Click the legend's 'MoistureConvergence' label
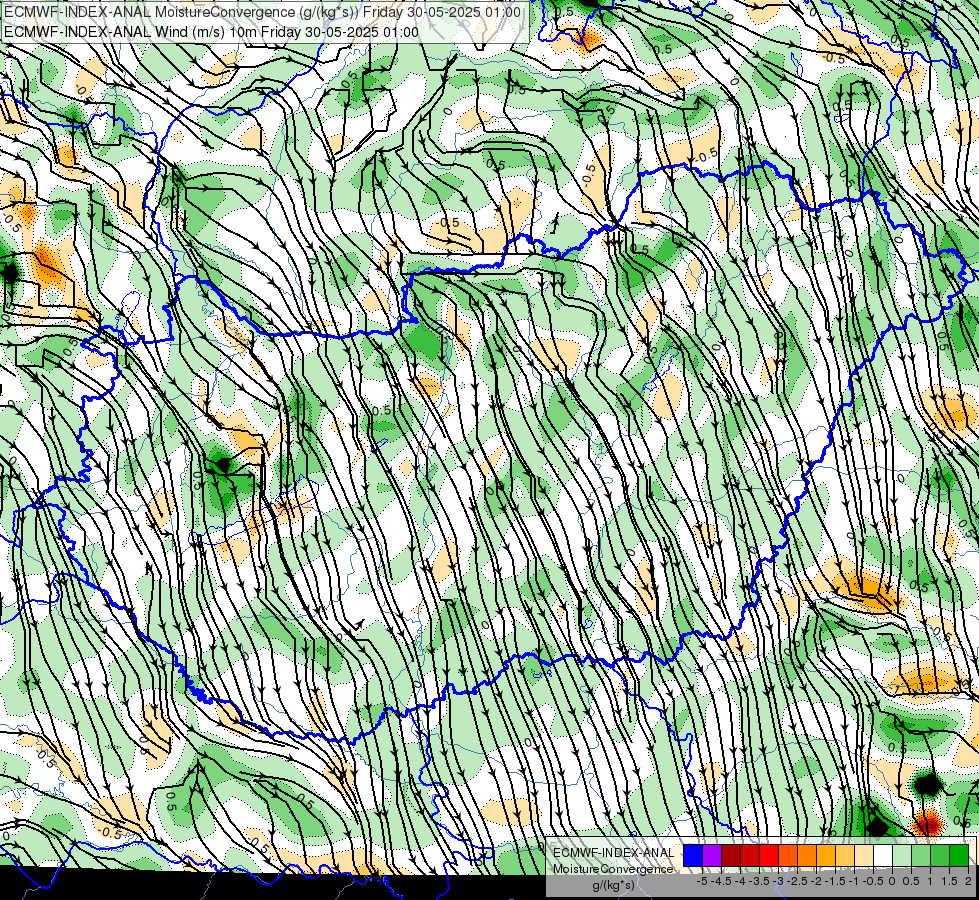Image resolution: width=979 pixels, height=900 pixels. pos(613,869)
